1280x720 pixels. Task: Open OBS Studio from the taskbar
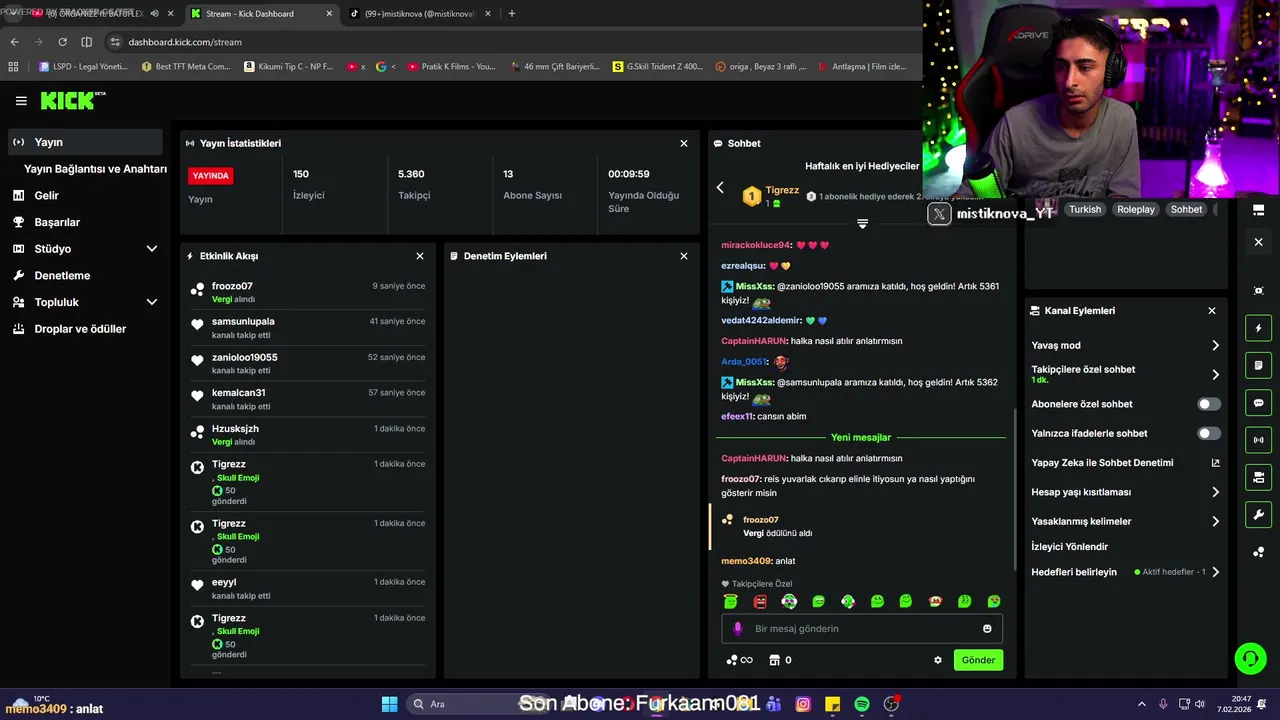[x=891, y=704]
